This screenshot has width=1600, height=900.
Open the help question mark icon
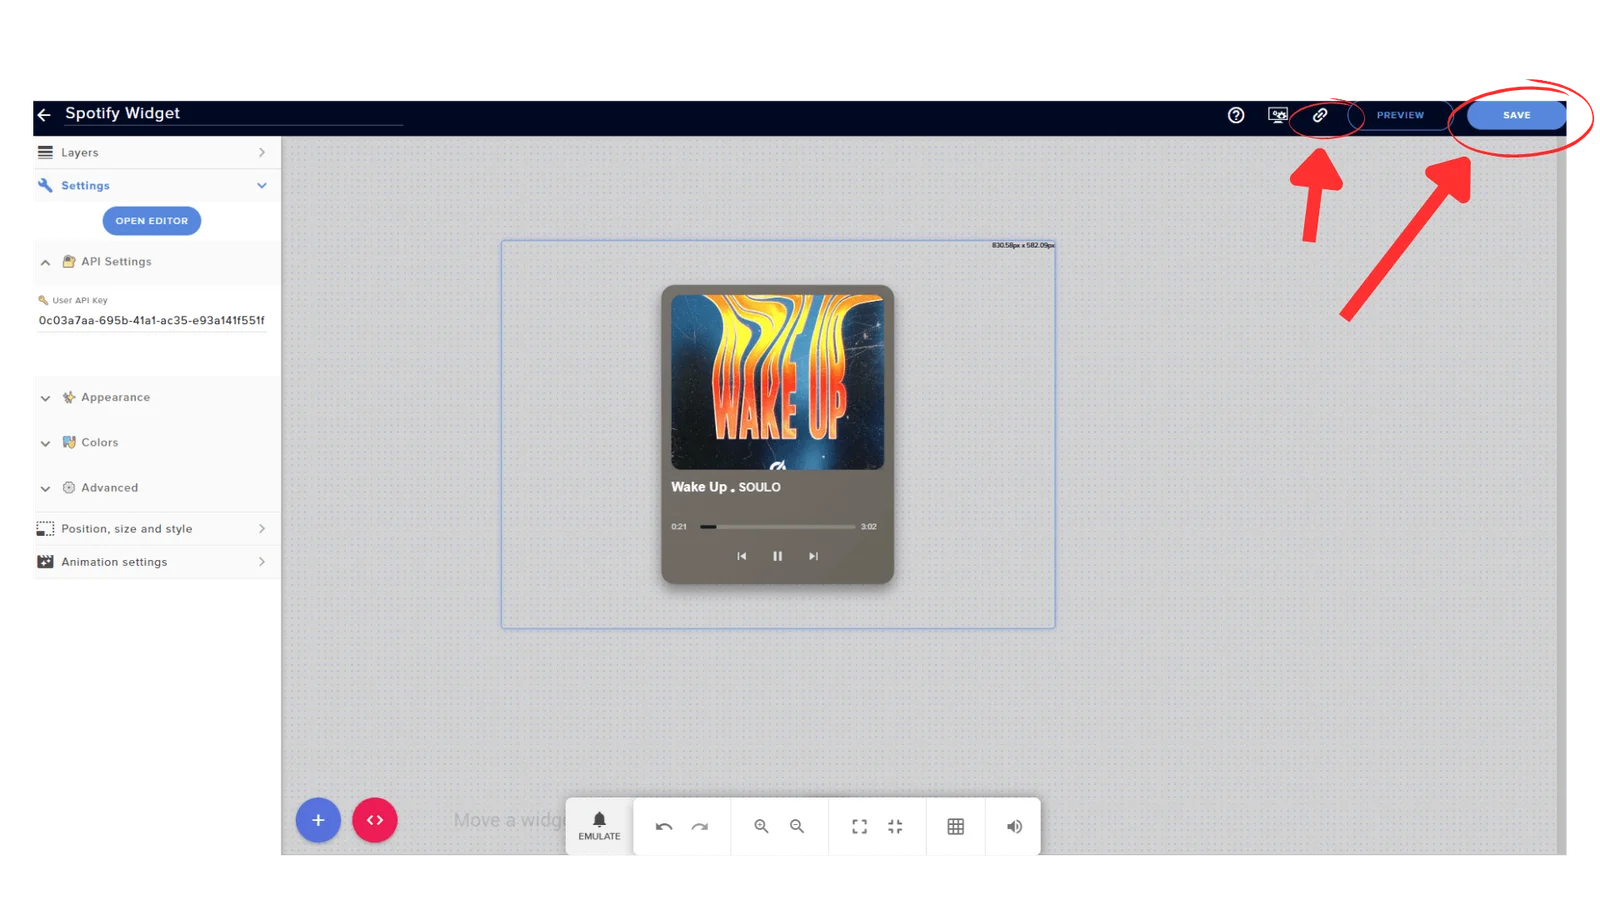[x=1236, y=115]
